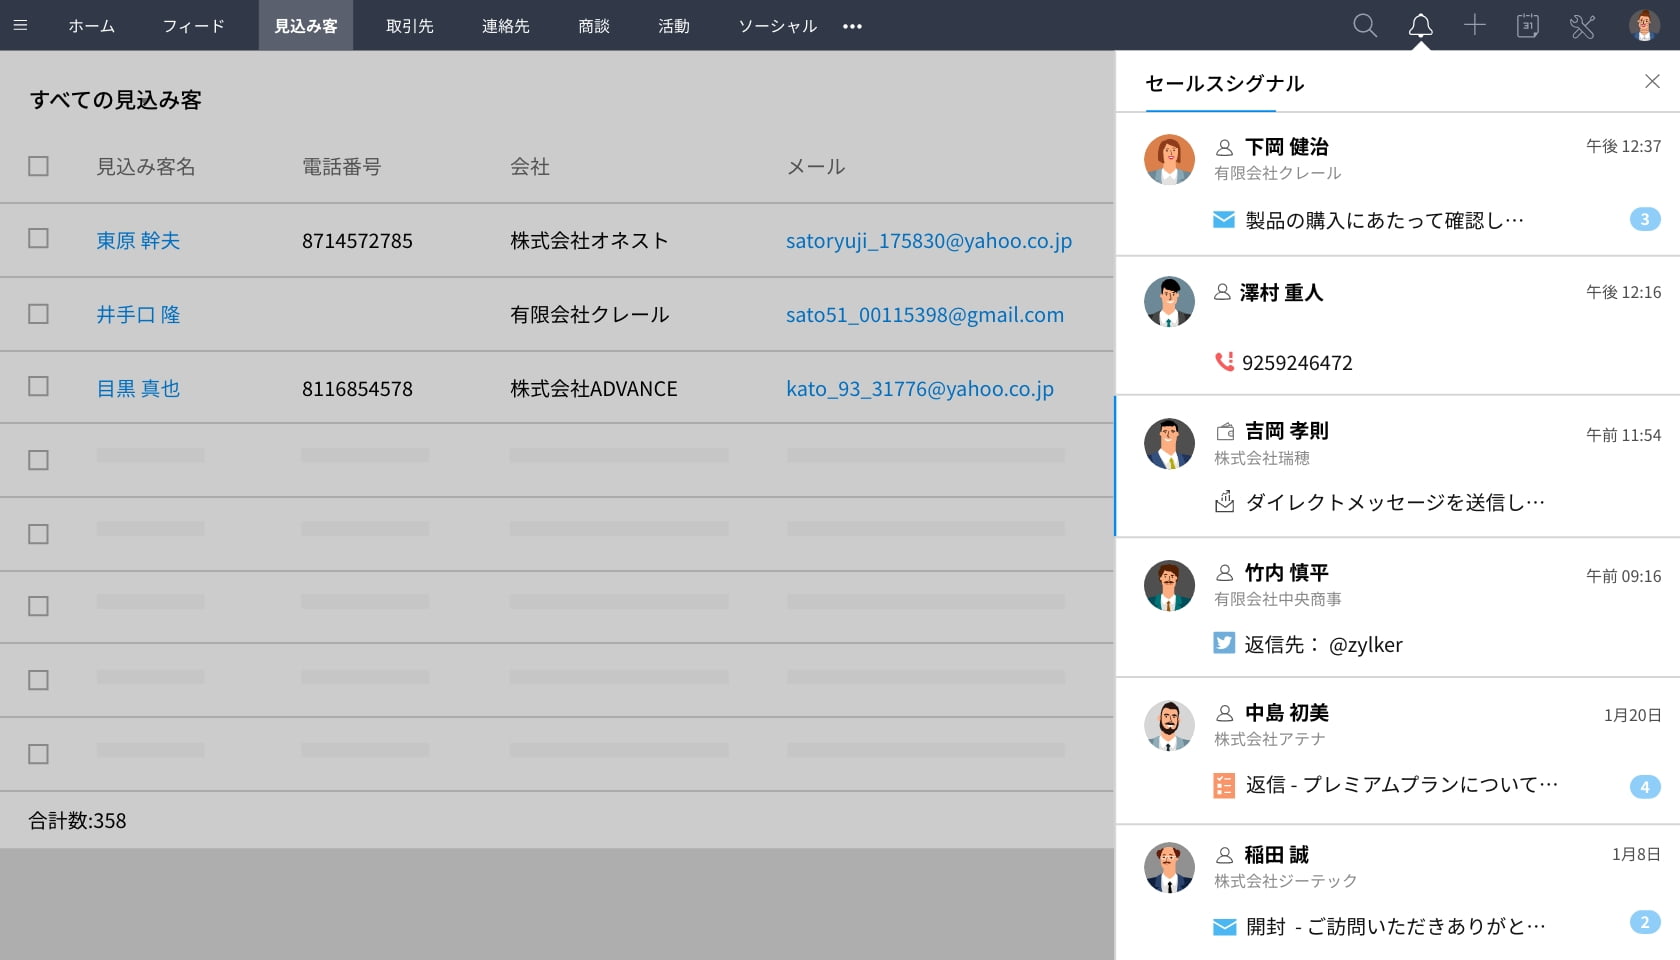Select the checkbox for 目黒 真也
The image size is (1680, 960).
tap(38, 387)
